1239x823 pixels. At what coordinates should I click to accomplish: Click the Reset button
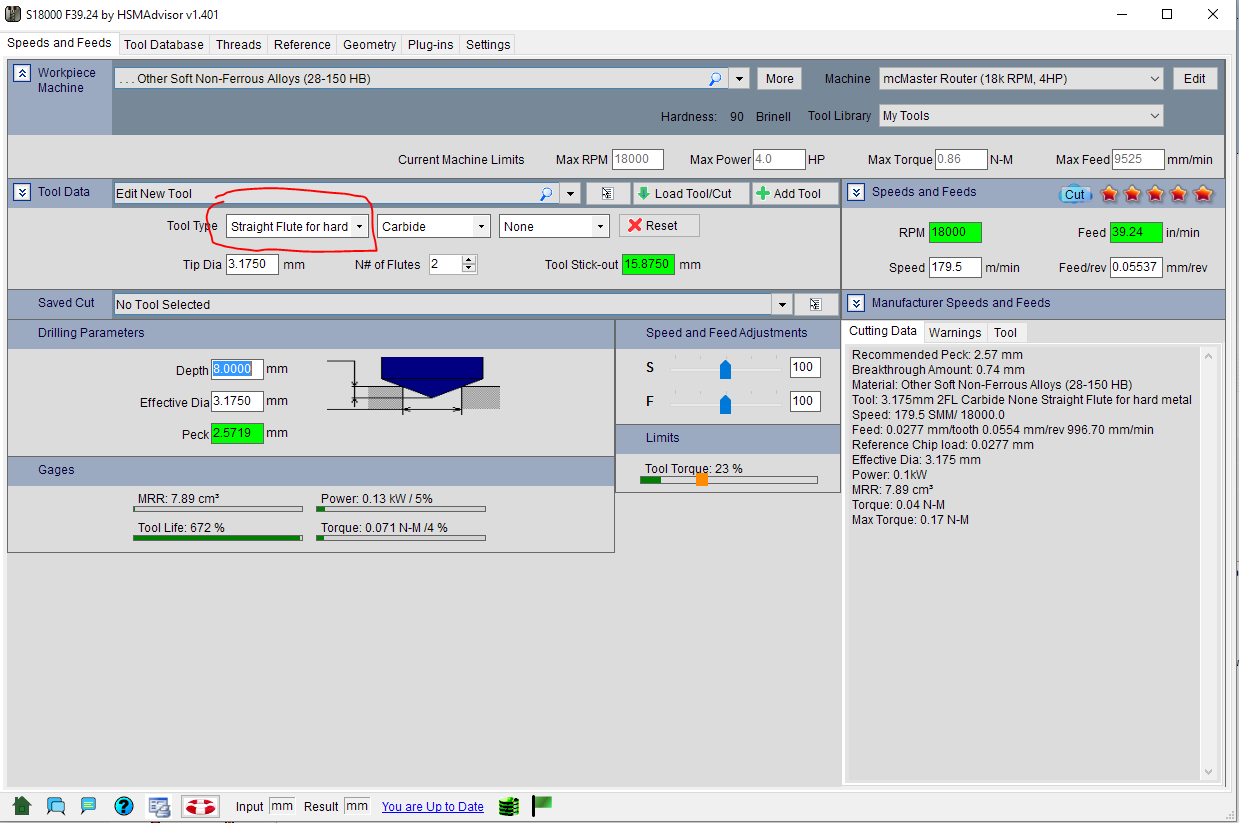point(658,226)
